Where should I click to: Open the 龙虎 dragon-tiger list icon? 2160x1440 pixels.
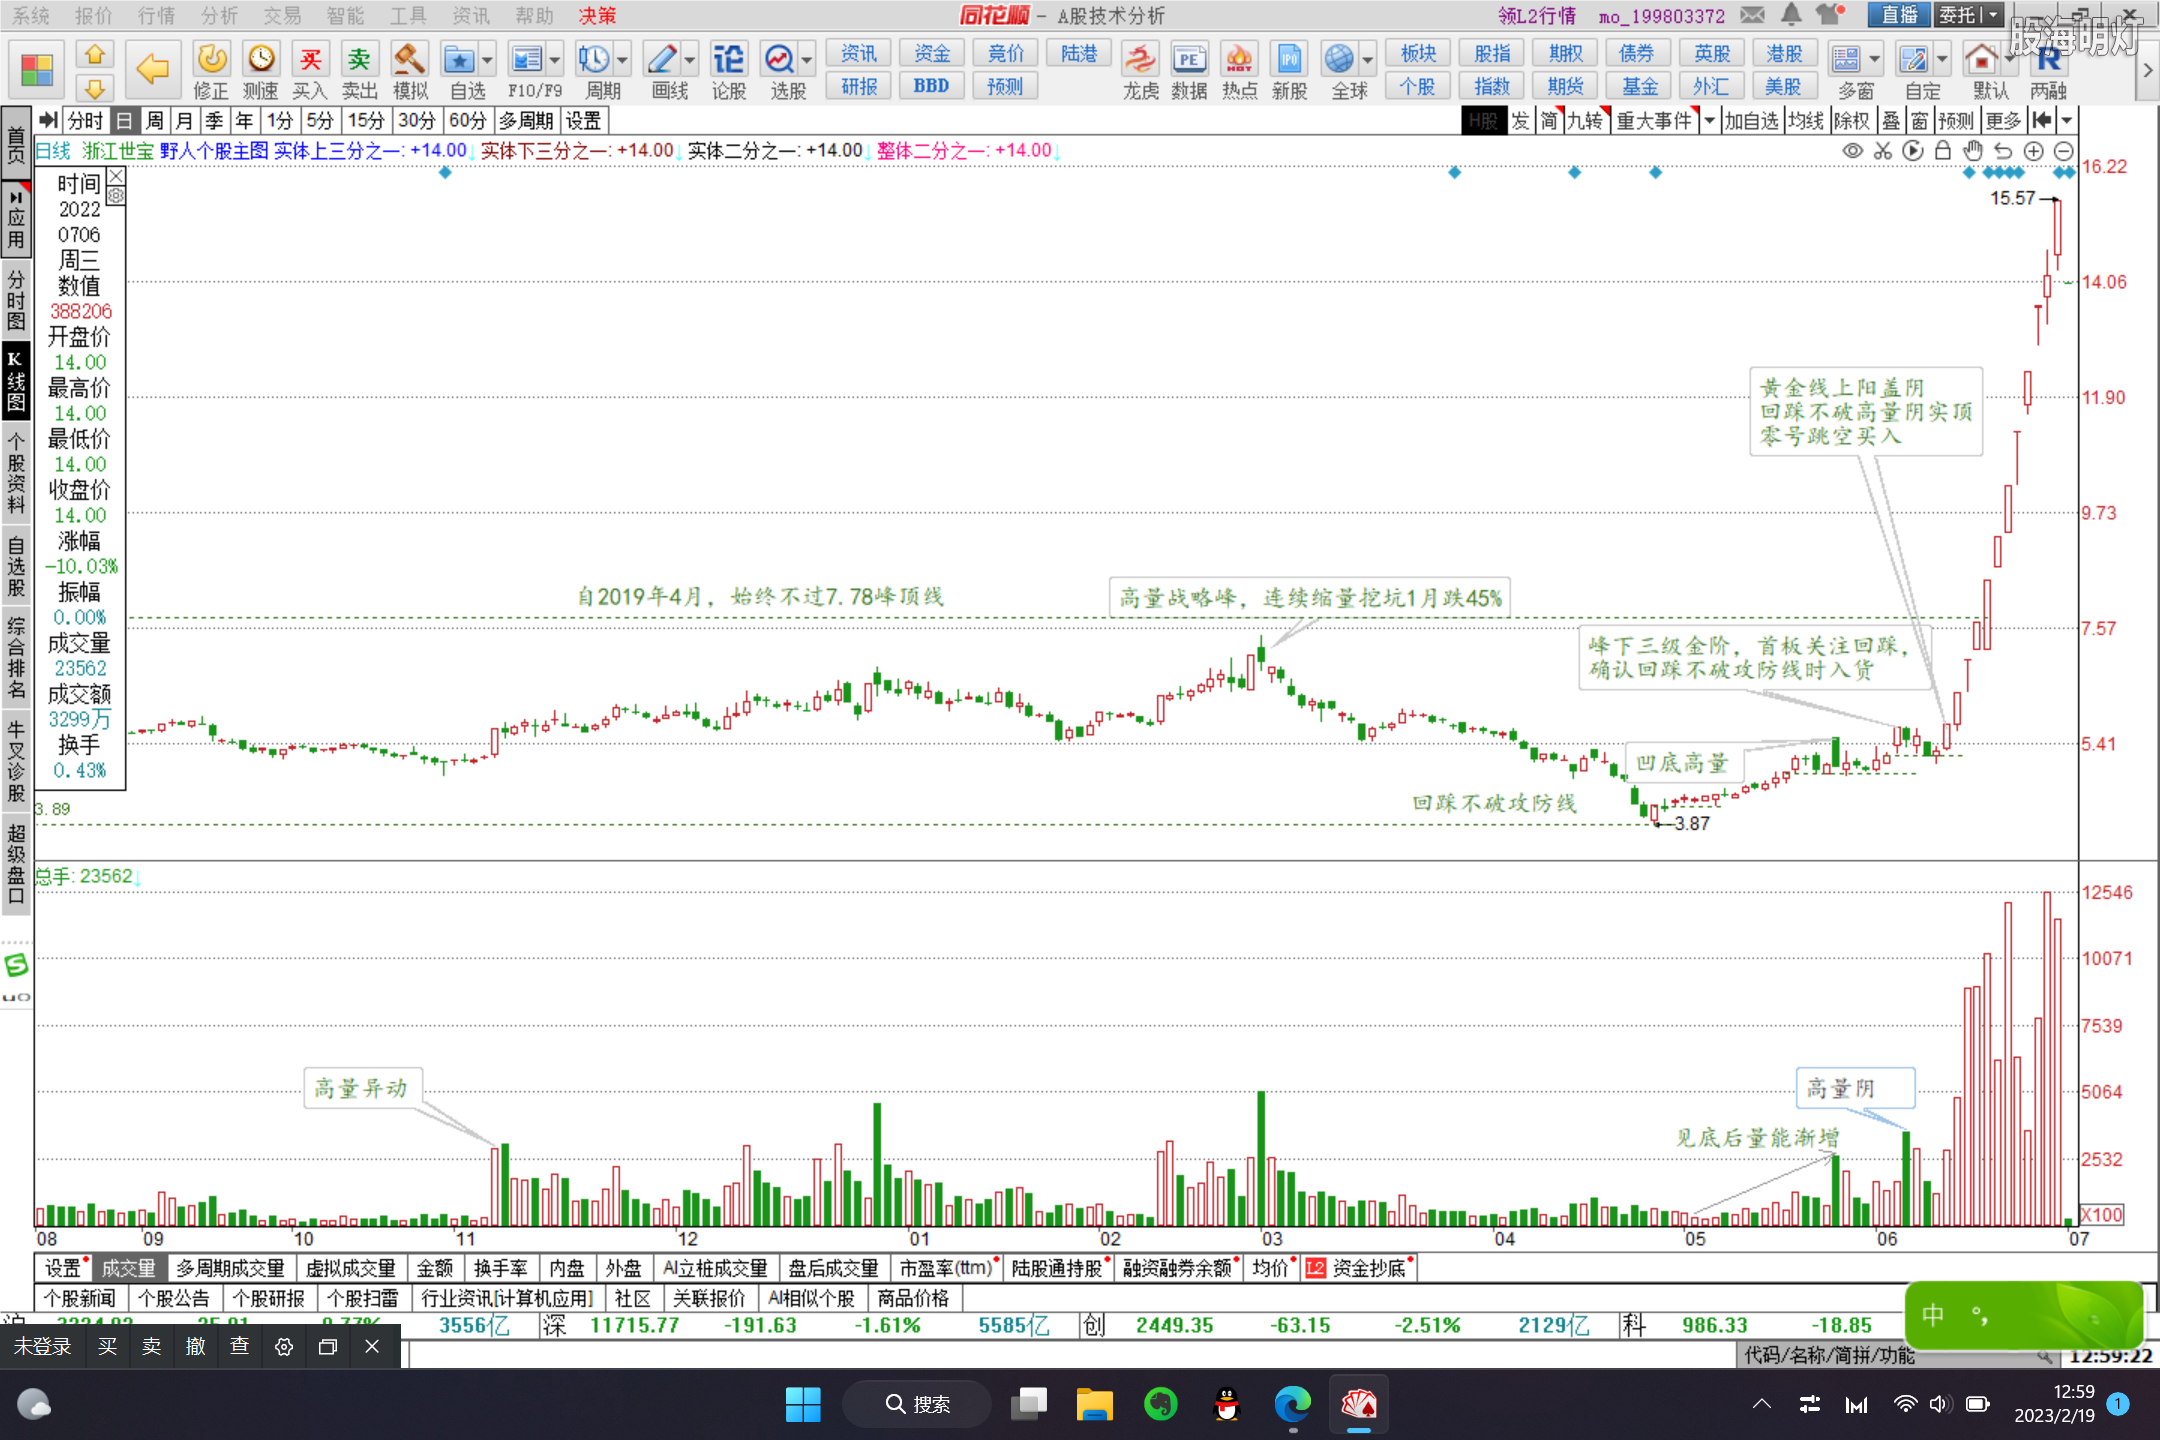pos(1140,71)
